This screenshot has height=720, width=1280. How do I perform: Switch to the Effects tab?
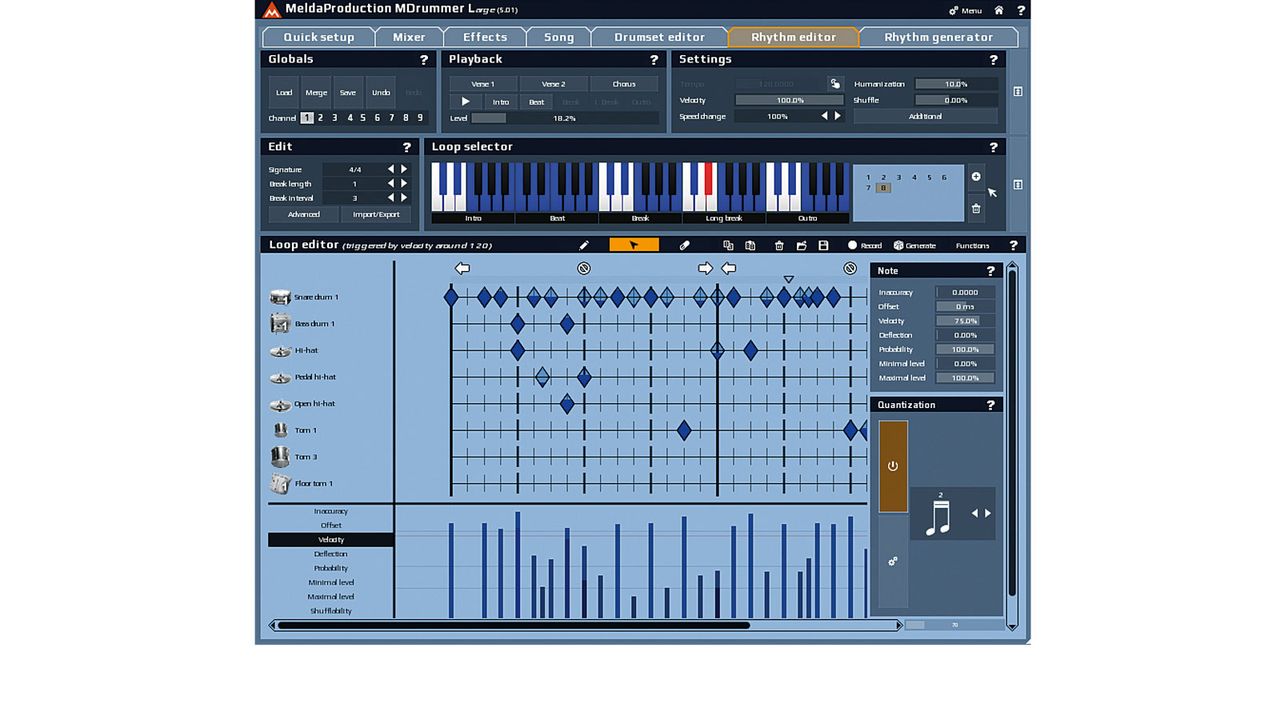pos(485,37)
